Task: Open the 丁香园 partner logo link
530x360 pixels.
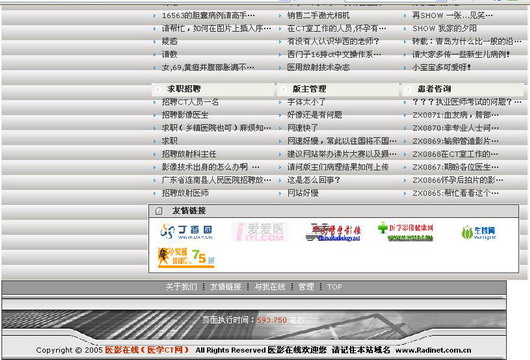Action: [x=186, y=232]
